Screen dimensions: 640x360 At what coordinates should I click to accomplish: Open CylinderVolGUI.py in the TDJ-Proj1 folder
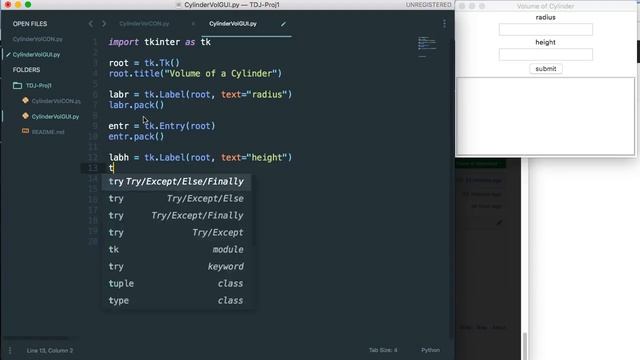(56, 116)
